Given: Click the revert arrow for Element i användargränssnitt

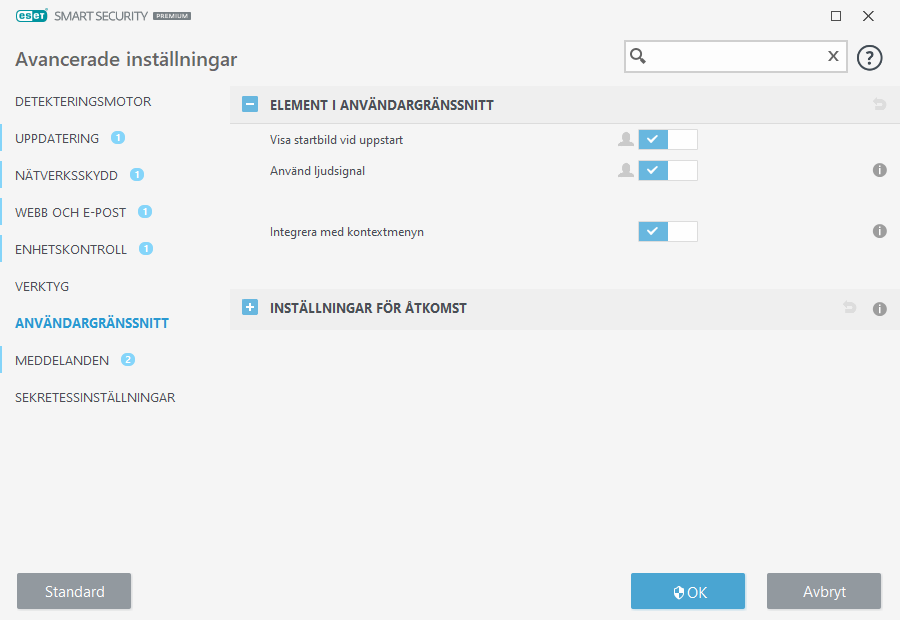Looking at the screenshot, I should [x=880, y=104].
